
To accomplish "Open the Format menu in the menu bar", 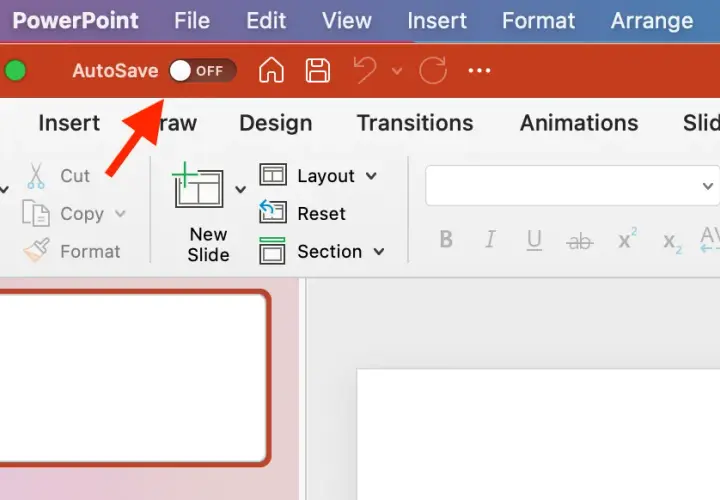I will pyautogui.click(x=538, y=21).
